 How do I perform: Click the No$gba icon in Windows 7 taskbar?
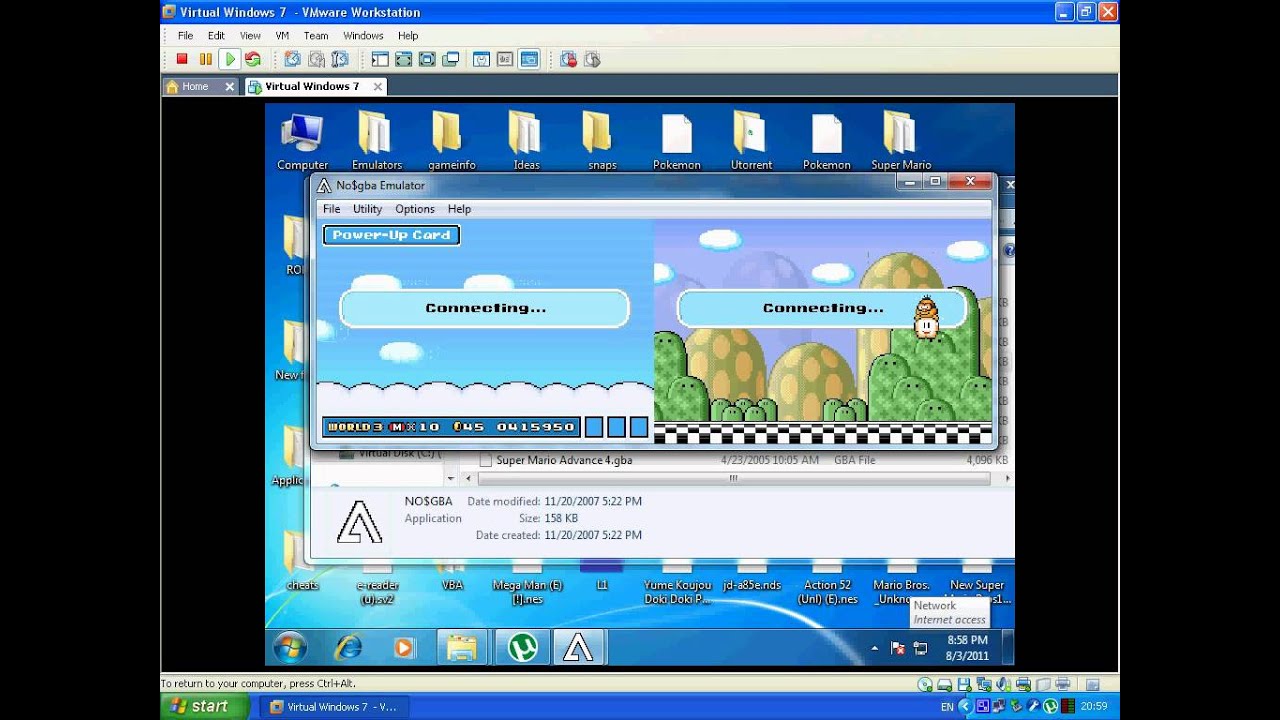coord(578,647)
